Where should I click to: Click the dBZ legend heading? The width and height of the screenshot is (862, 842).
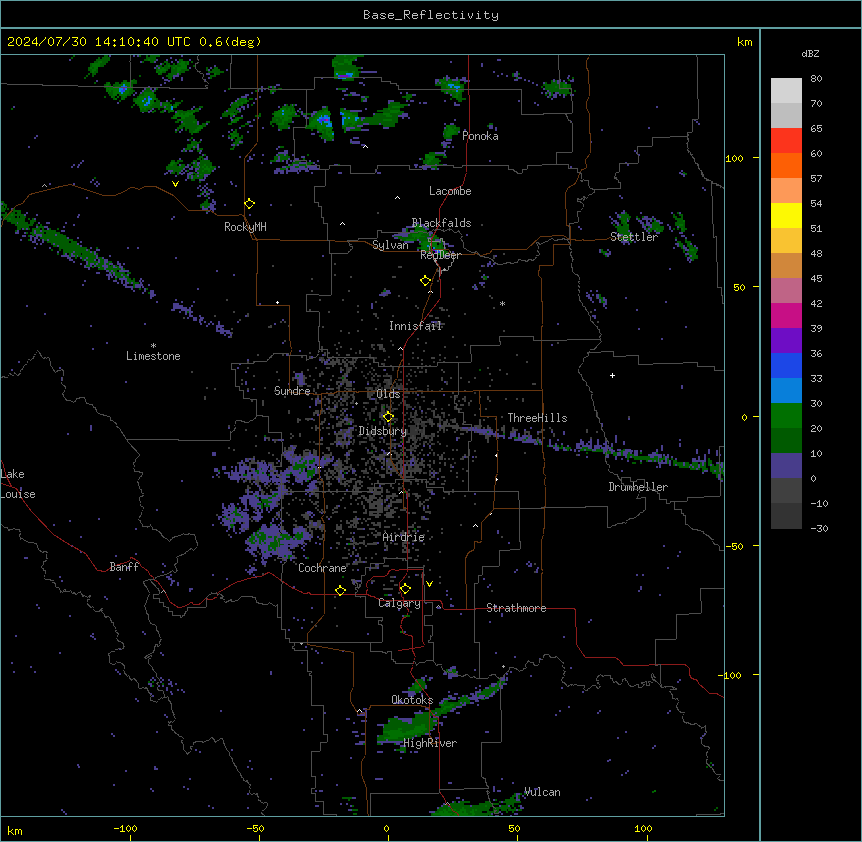810,54
